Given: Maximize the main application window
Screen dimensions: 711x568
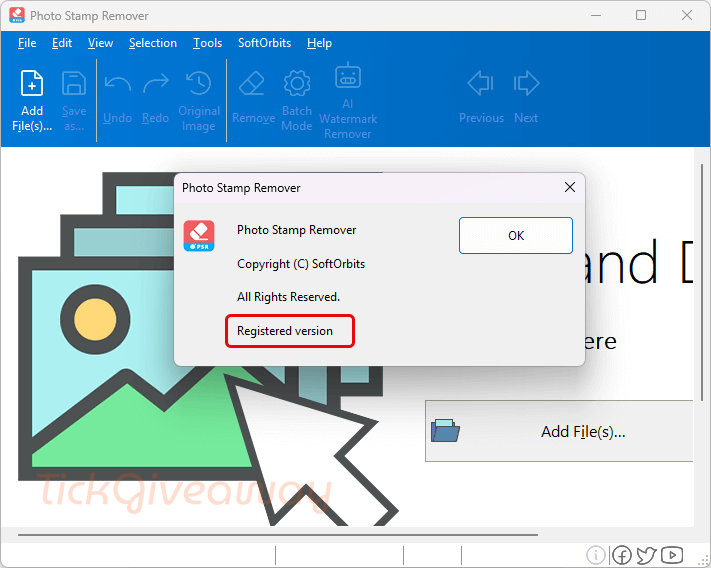Looking at the screenshot, I should [x=641, y=15].
